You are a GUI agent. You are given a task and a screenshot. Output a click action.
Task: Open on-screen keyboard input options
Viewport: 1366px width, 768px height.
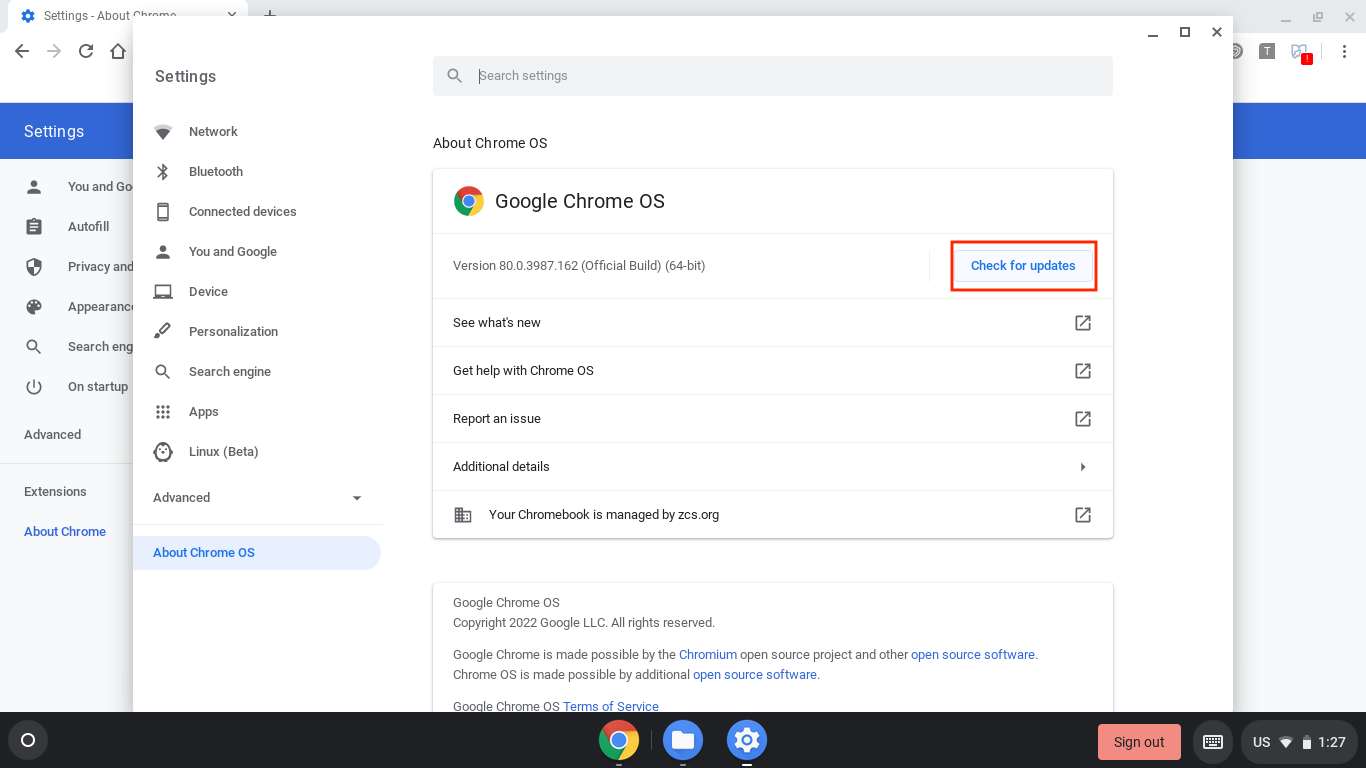(1213, 742)
